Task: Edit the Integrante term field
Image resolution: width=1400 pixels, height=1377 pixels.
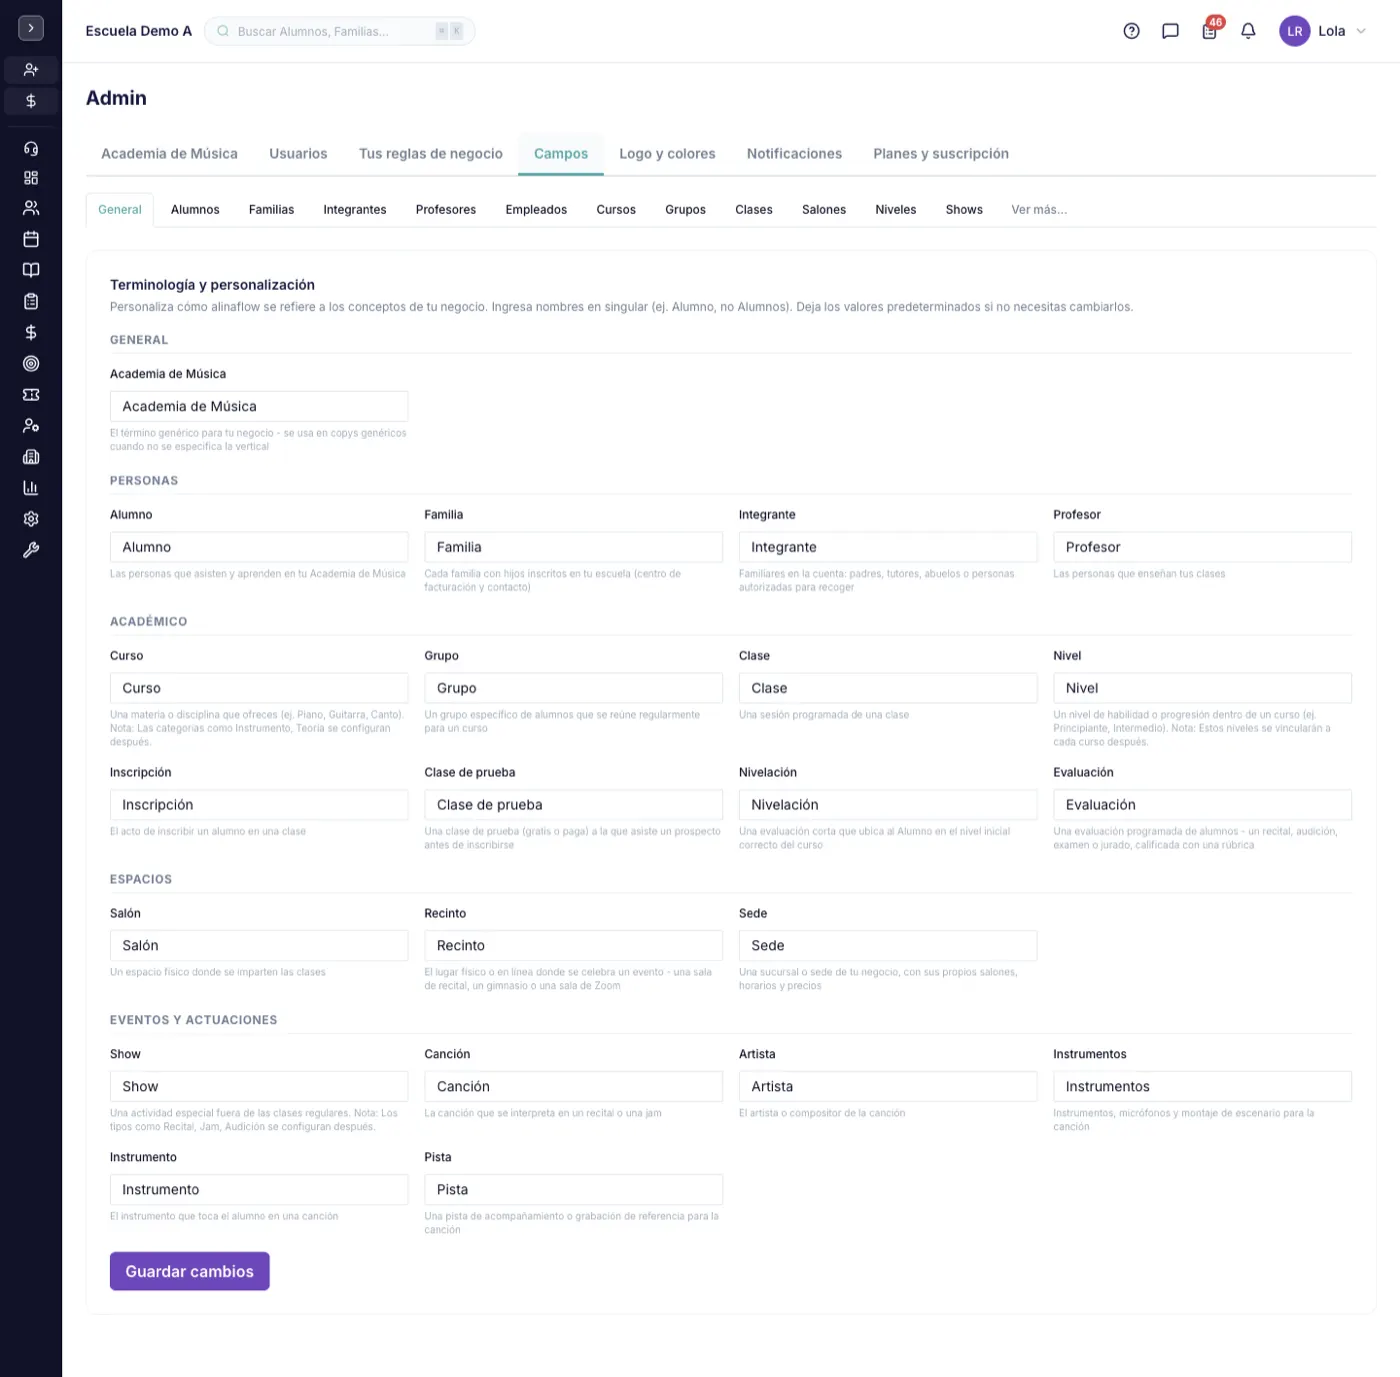Action: (x=888, y=547)
